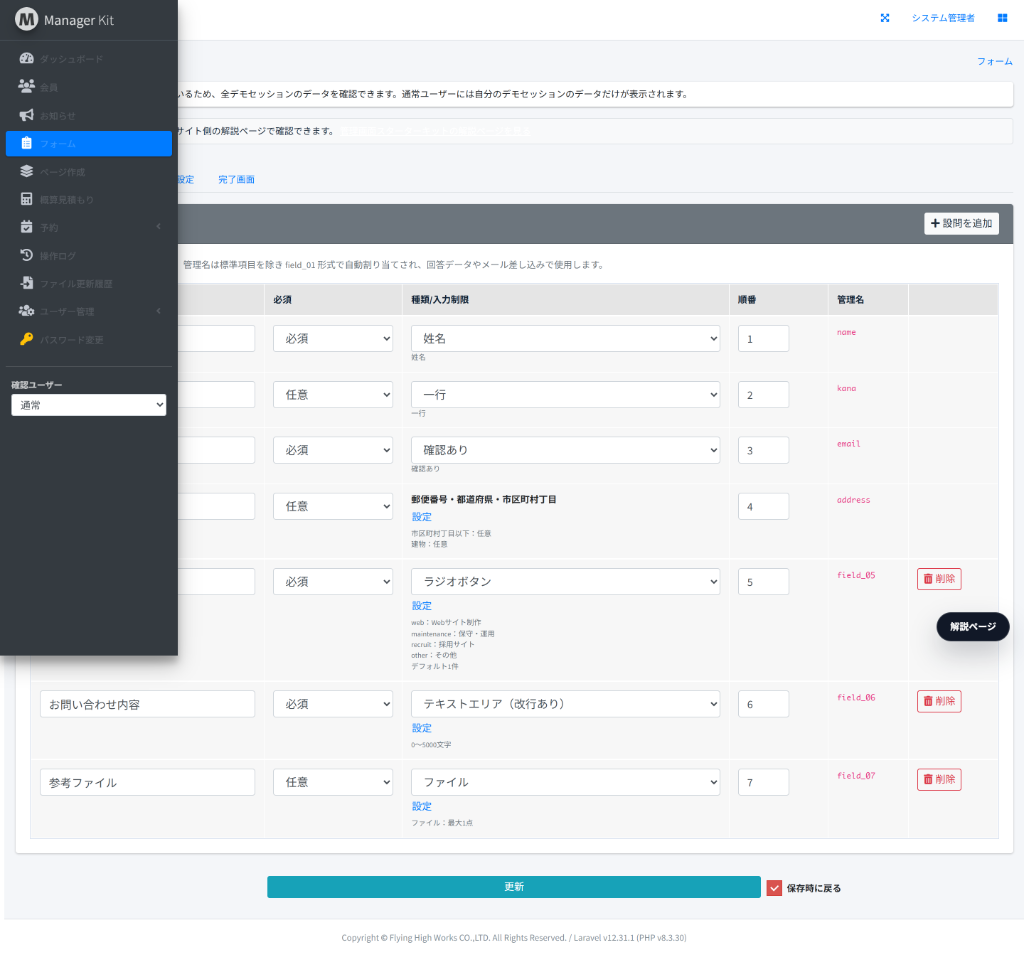Open the operation log history icon
1024x967 pixels.
(26, 255)
